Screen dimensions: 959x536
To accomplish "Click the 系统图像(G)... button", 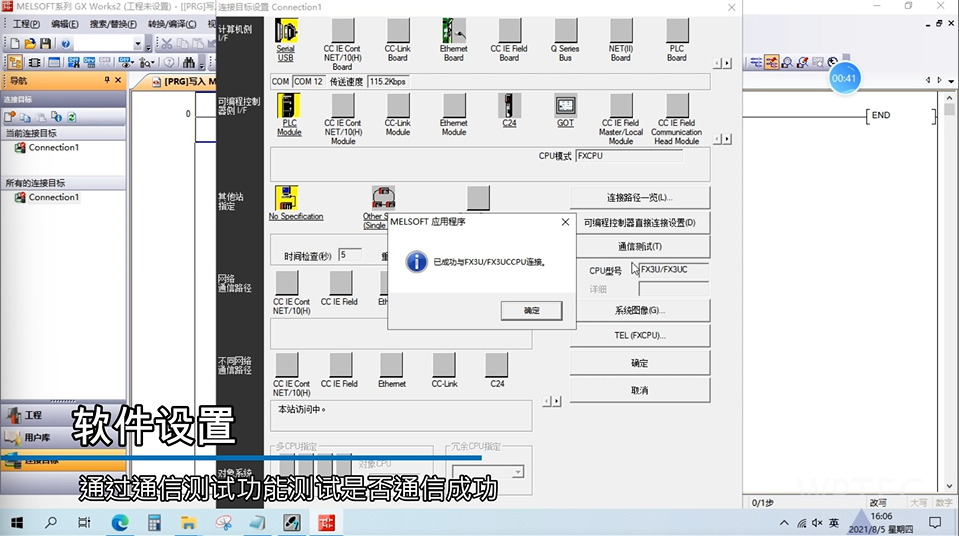I will click(640, 310).
